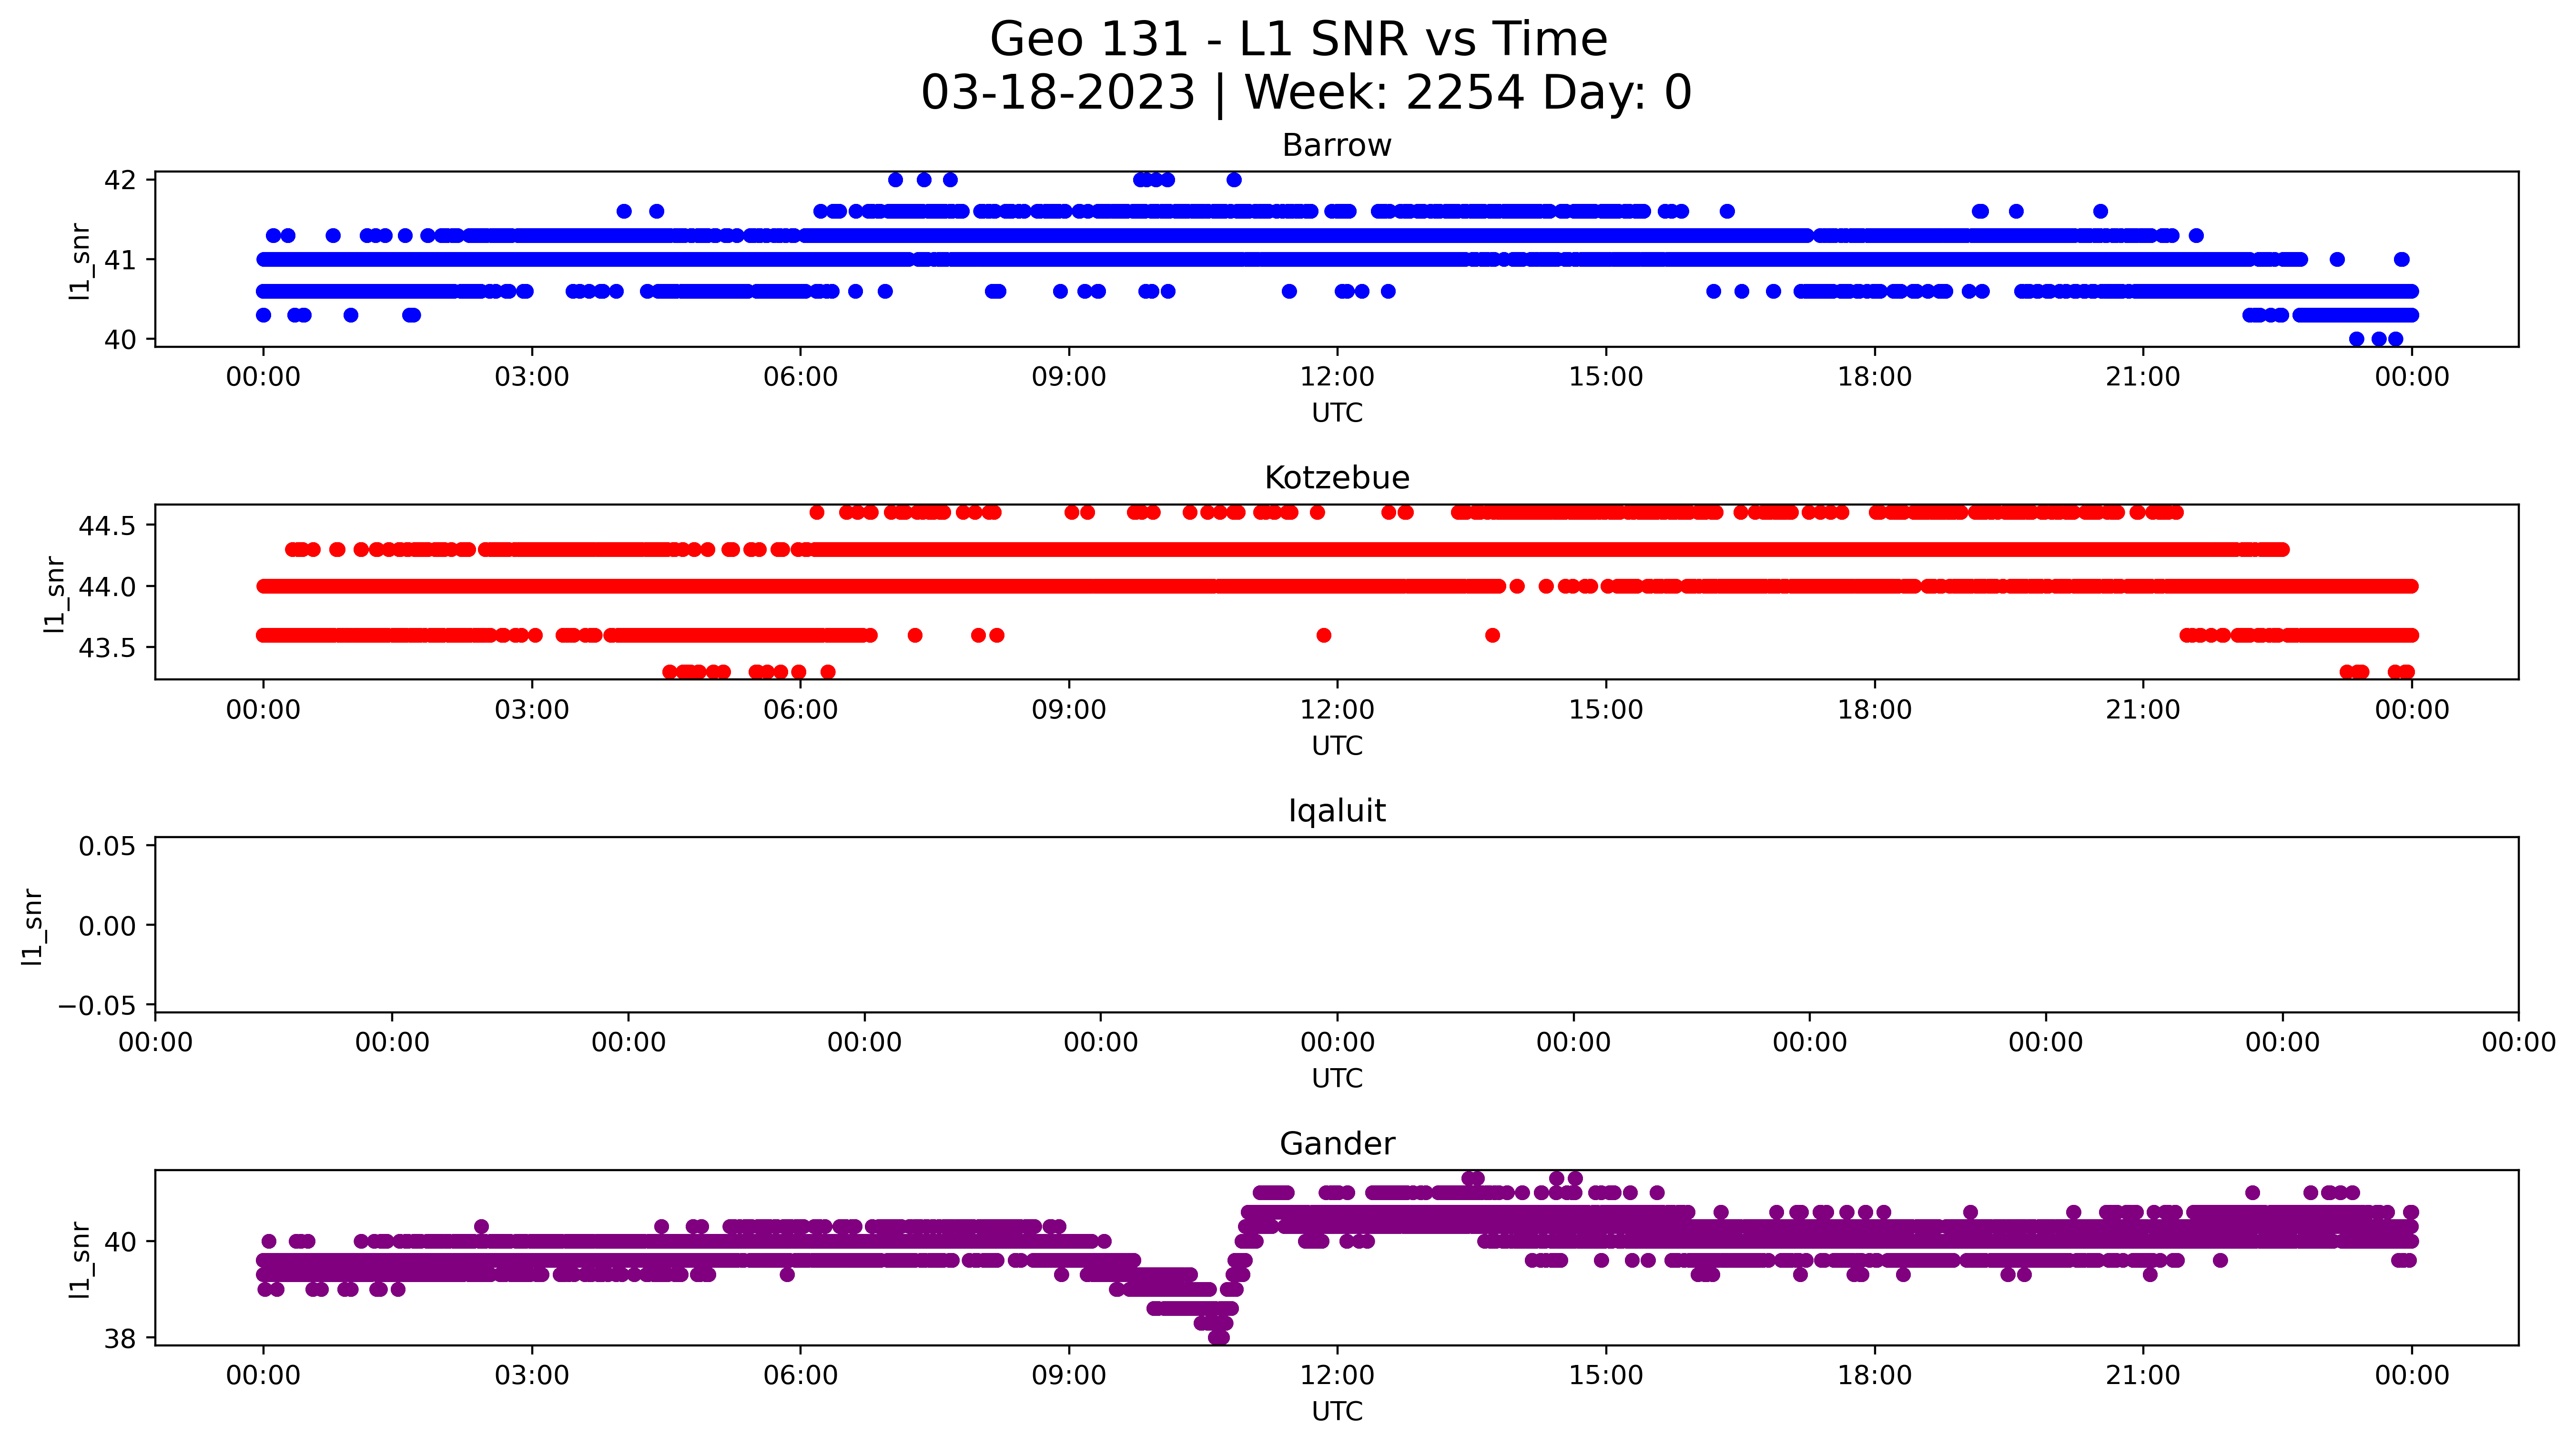This screenshot has width=2576, height=1445.
Task: Click the l1_snr y-axis label of Gander plot
Action: pos(80,1260)
